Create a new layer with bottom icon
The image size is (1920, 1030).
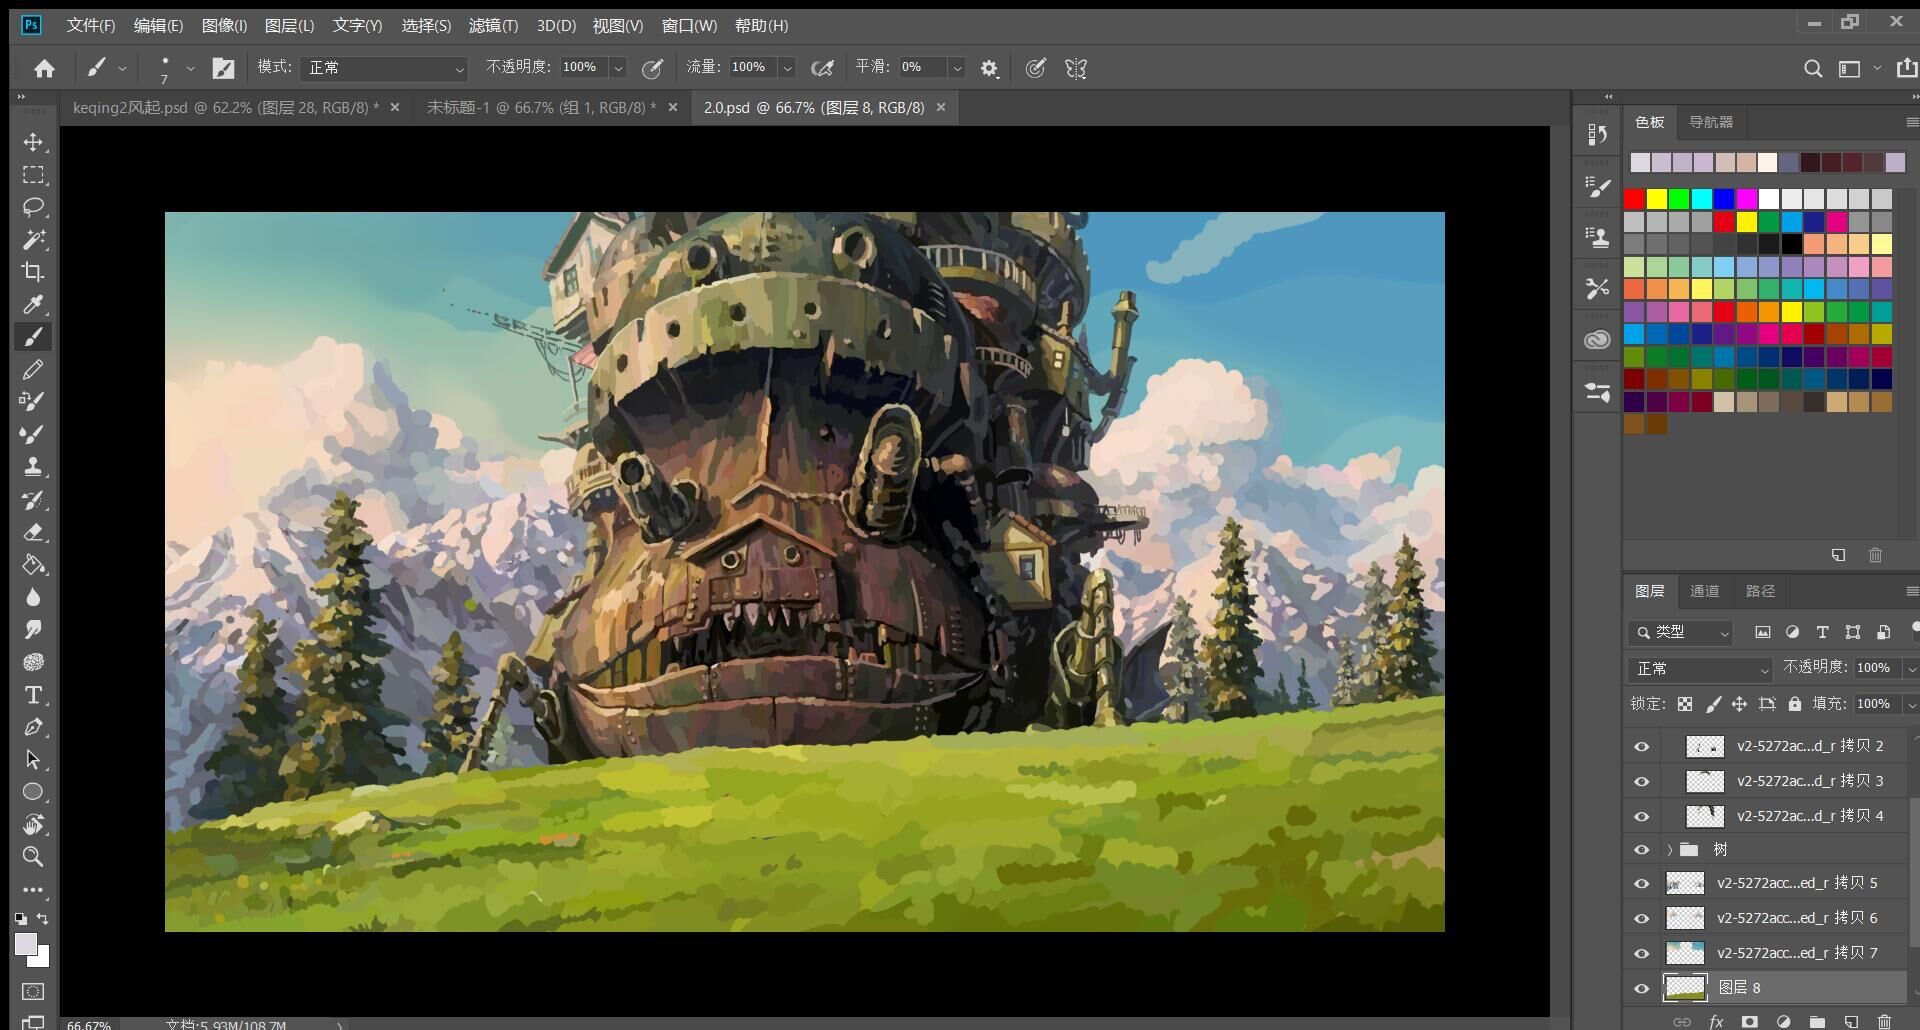(1851, 1021)
